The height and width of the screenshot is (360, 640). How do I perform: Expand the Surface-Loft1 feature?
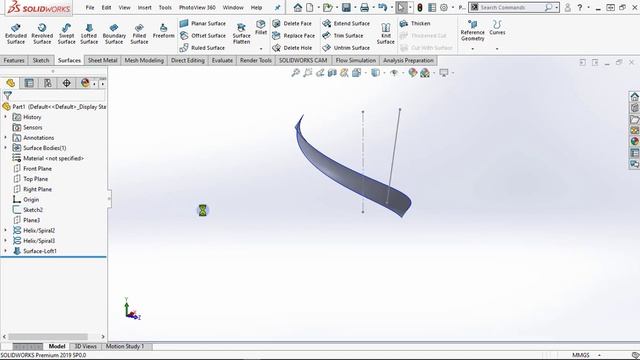pyautogui.click(x=6, y=251)
